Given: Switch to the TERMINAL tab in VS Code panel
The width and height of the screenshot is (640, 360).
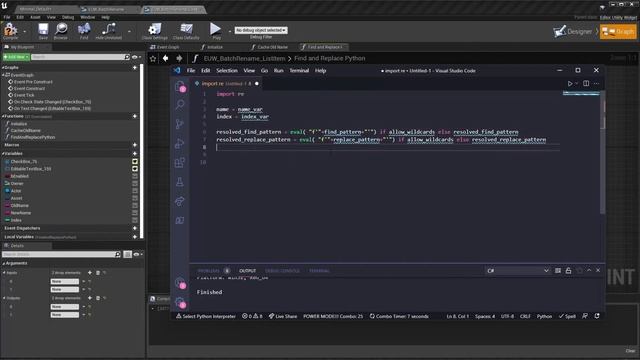Looking at the screenshot, I should tap(319, 271).
